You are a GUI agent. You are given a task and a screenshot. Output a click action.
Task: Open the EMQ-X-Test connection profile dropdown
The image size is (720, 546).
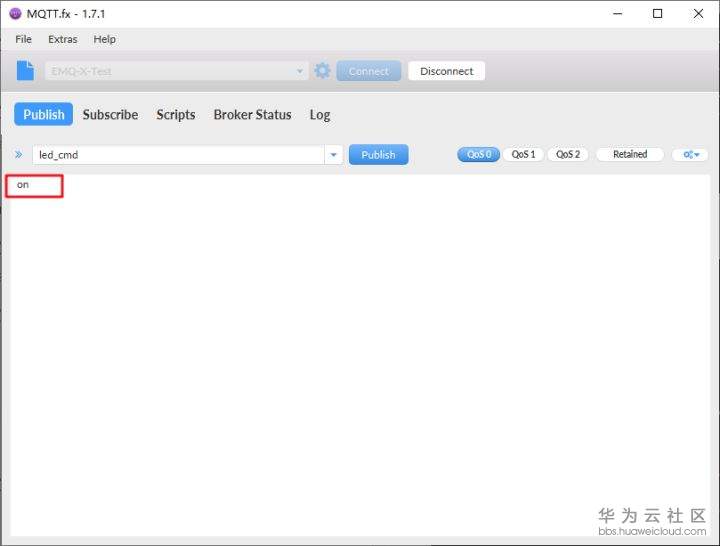pyautogui.click(x=177, y=71)
